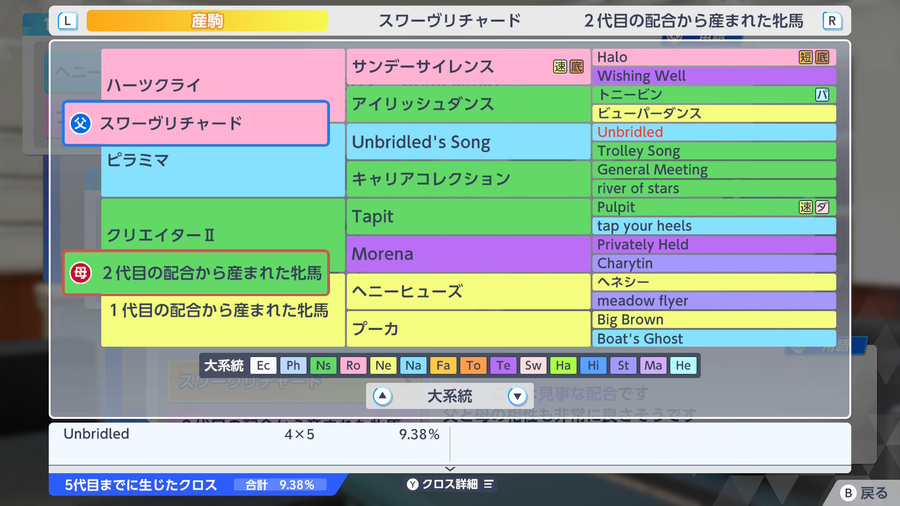Select the Ne lineage swatch
Viewport: 900px width, 506px height.
point(383,365)
